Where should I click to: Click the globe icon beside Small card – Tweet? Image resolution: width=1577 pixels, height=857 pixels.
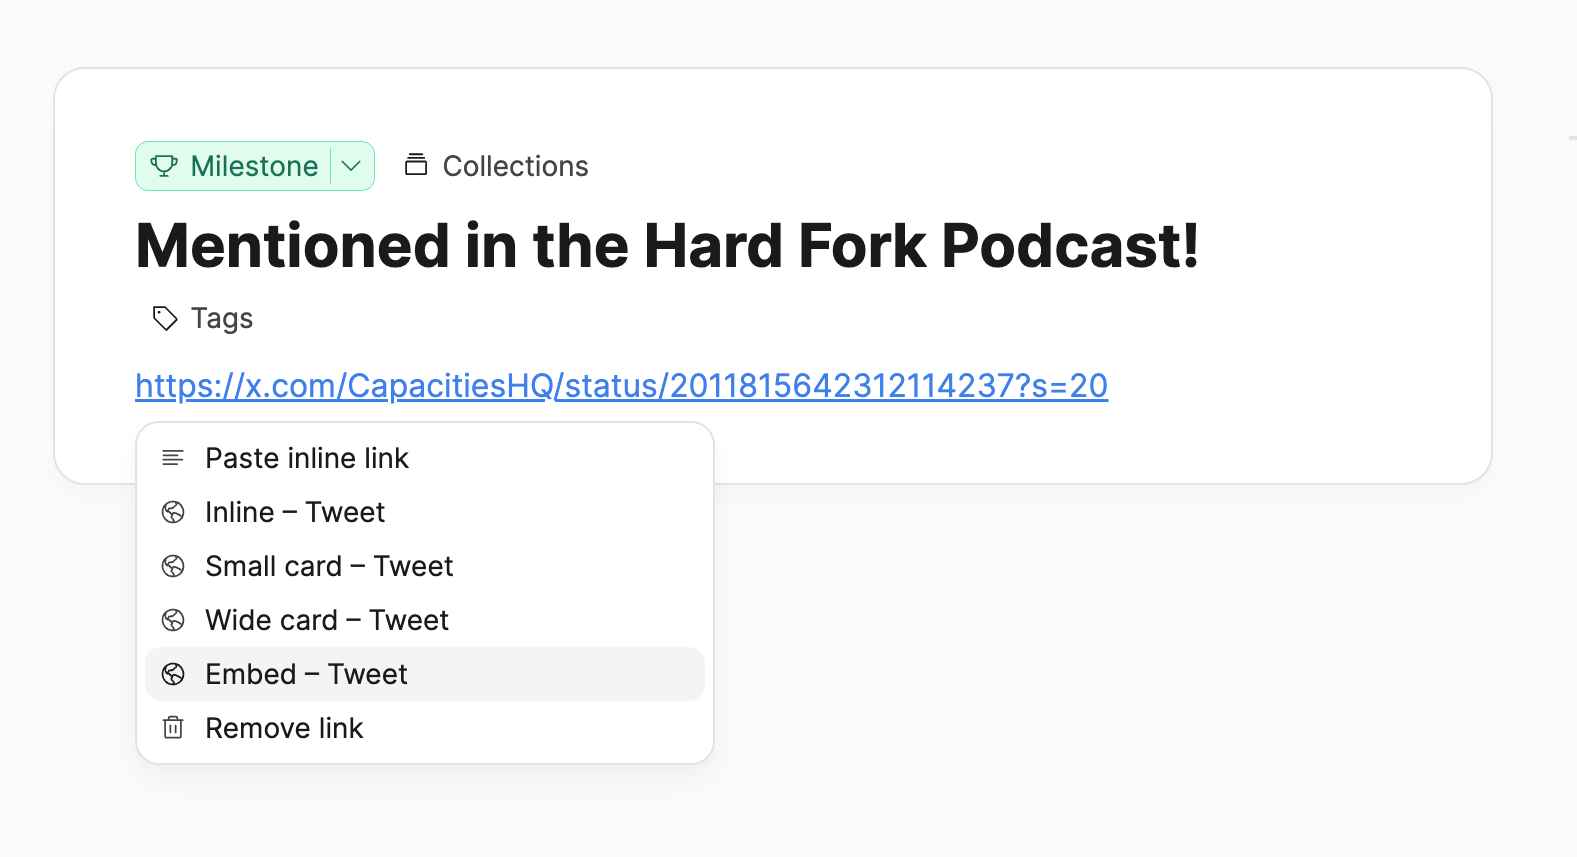[x=173, y=566]
